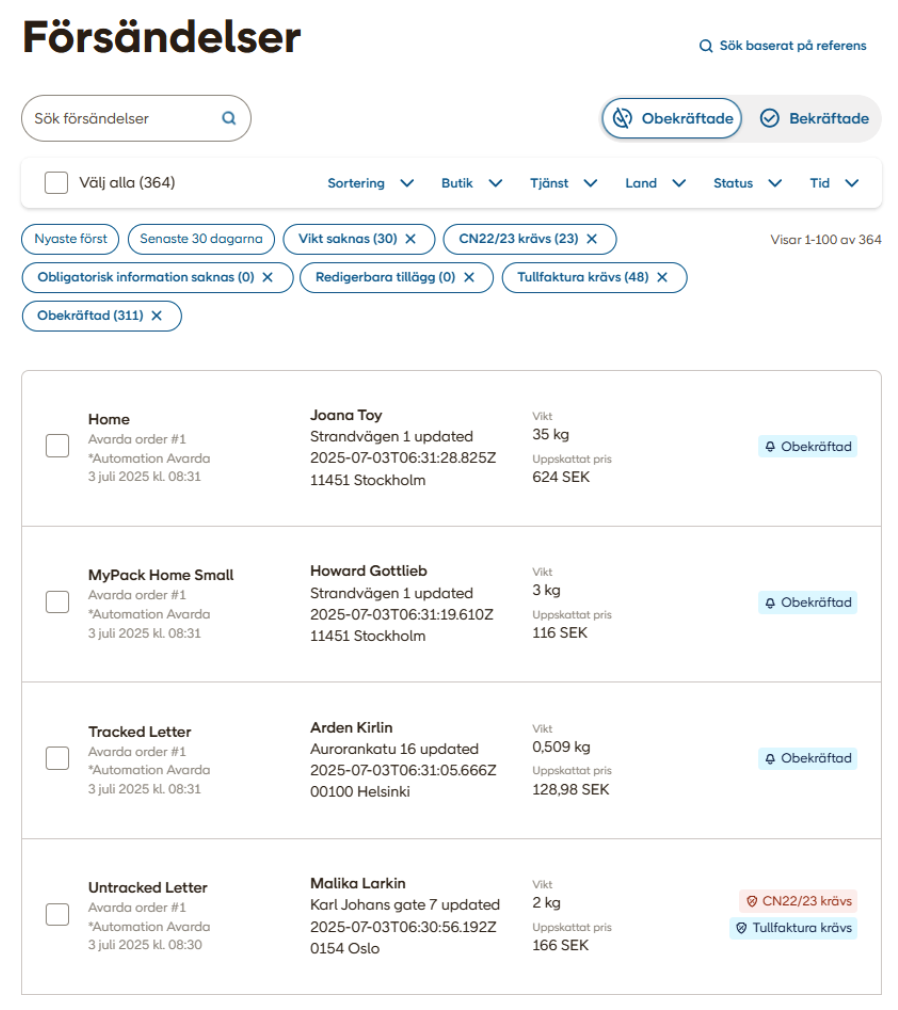
Task: Open the Untracked Letter shipment
Action: coord(148,888)
